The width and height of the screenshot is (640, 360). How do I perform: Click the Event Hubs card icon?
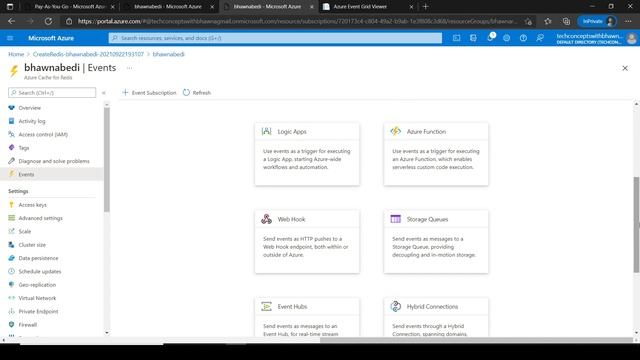[x=267, y=307]
